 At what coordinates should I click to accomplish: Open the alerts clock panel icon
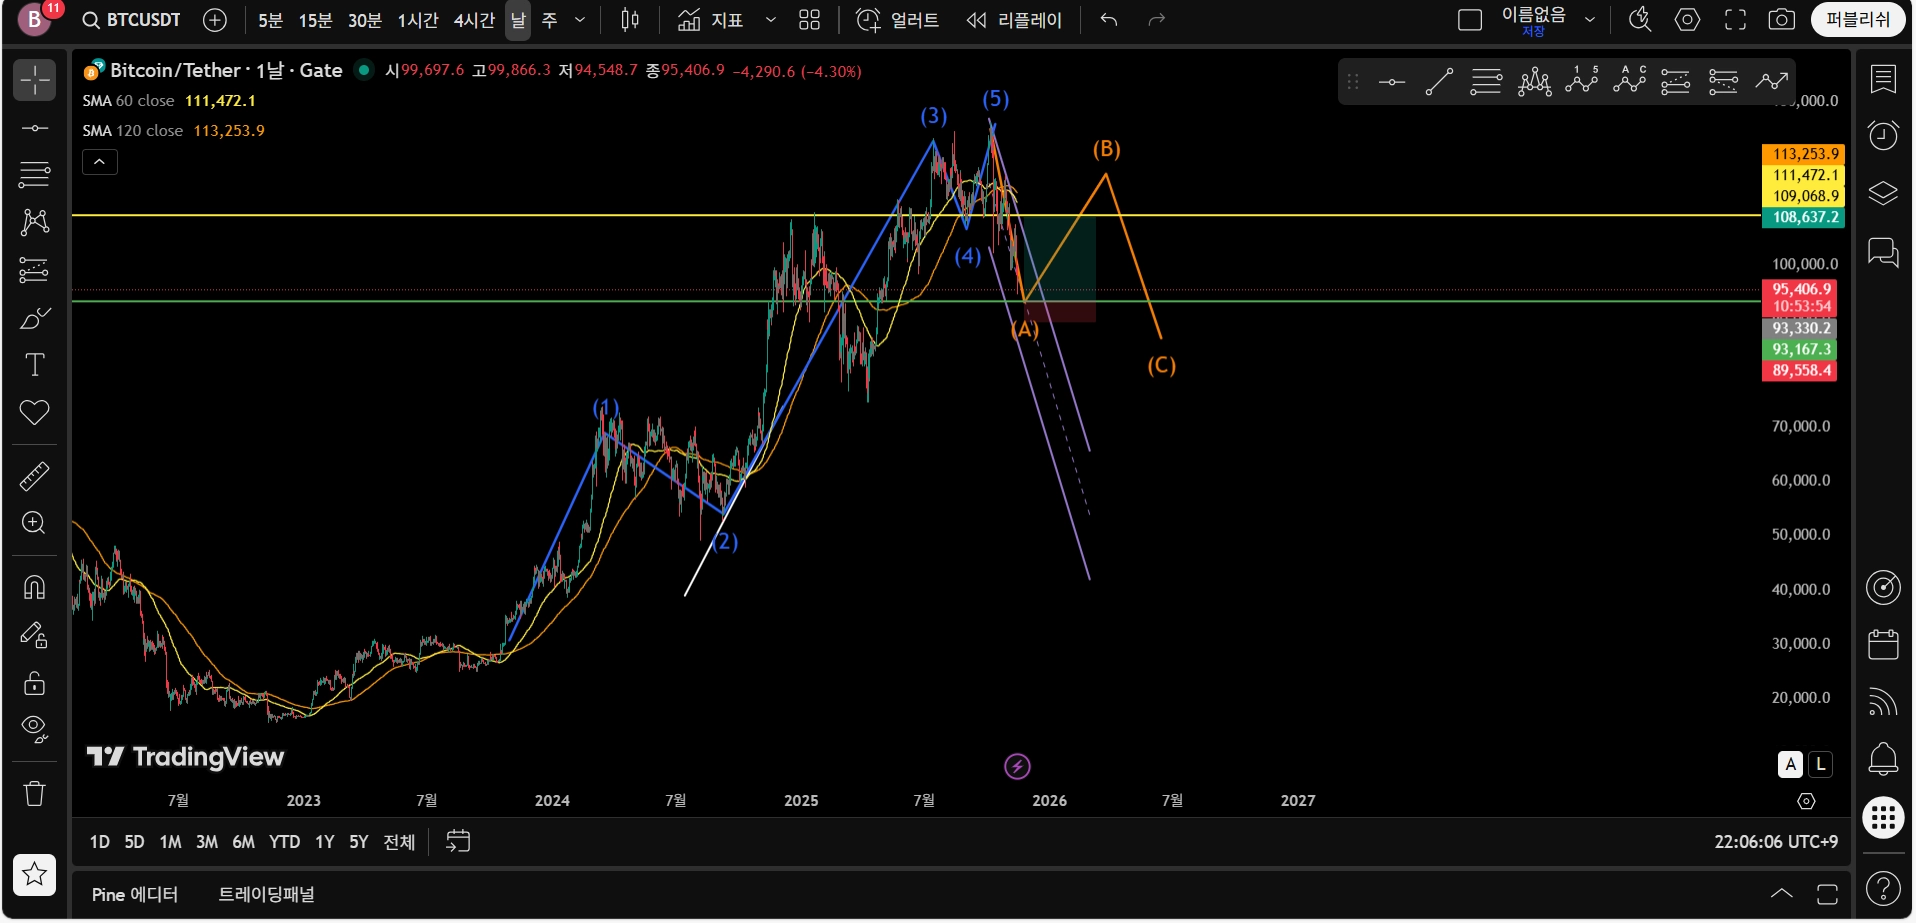pos(1883,135)
